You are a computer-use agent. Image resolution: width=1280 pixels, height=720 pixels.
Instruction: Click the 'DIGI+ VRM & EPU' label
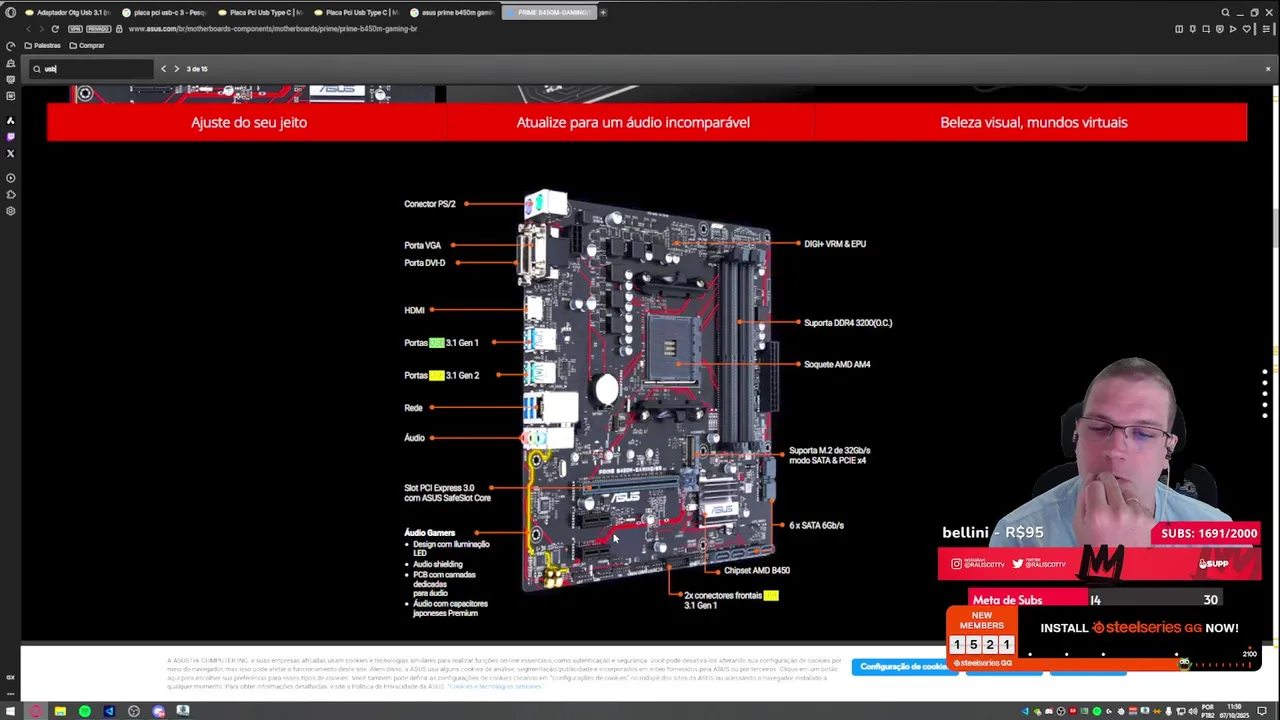pyautogui.click(x=835, y=244)
